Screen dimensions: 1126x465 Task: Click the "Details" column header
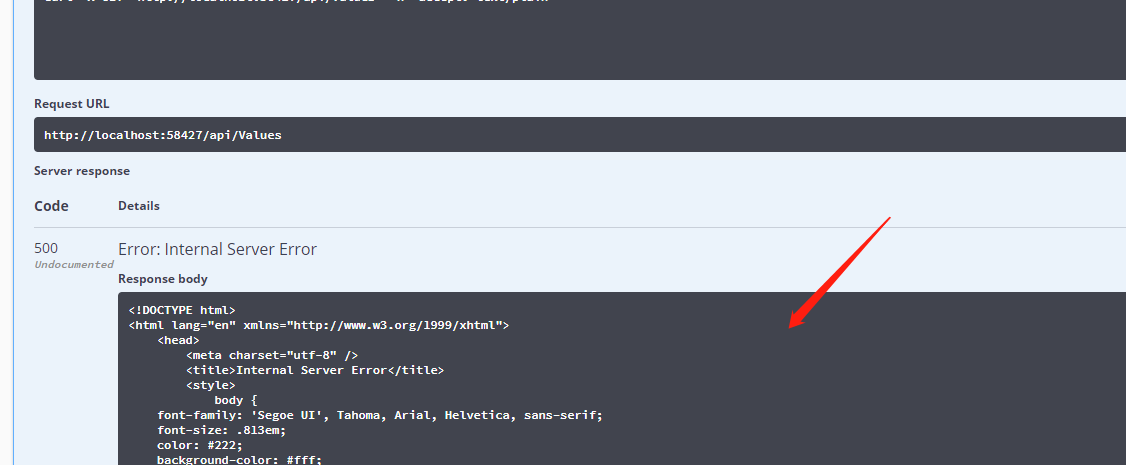click(x=139, y=206)
